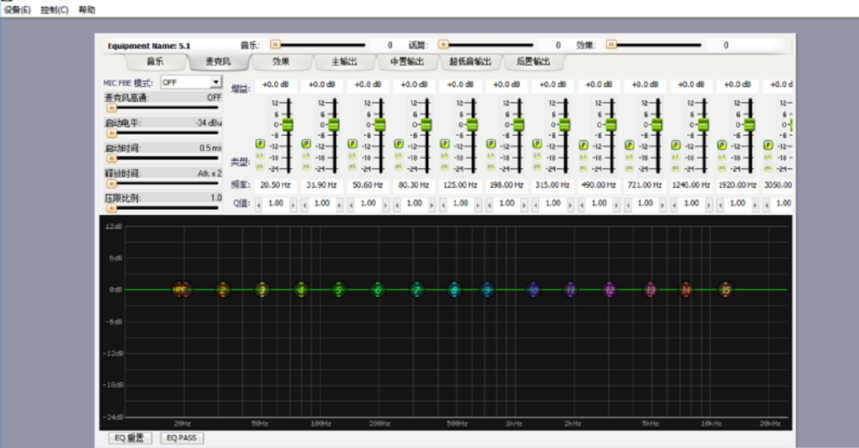Enable LS filter type on 1240.00 Hz band

point(675,158)
